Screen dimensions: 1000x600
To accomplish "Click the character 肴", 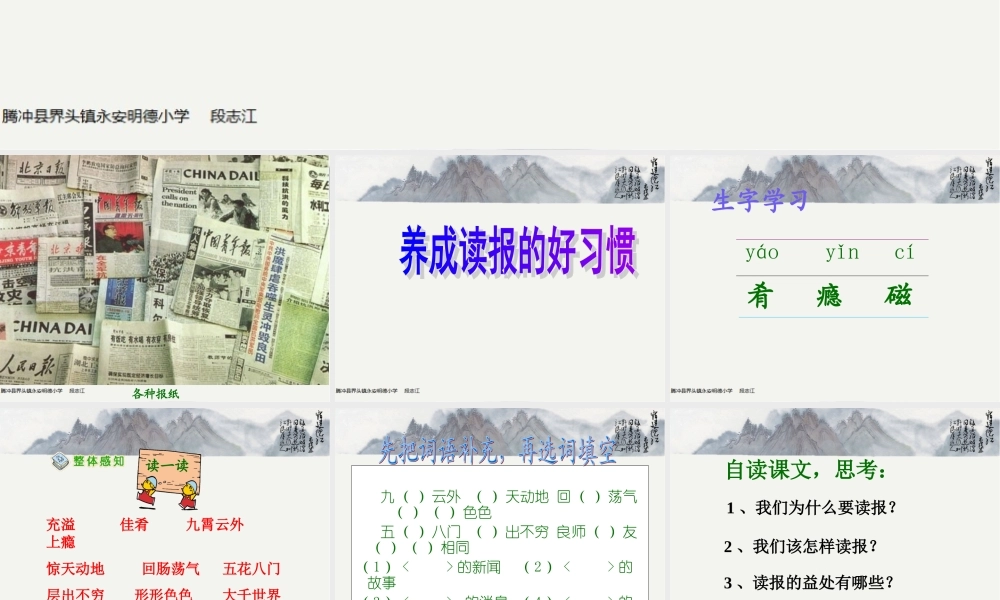I will point(760,296).
